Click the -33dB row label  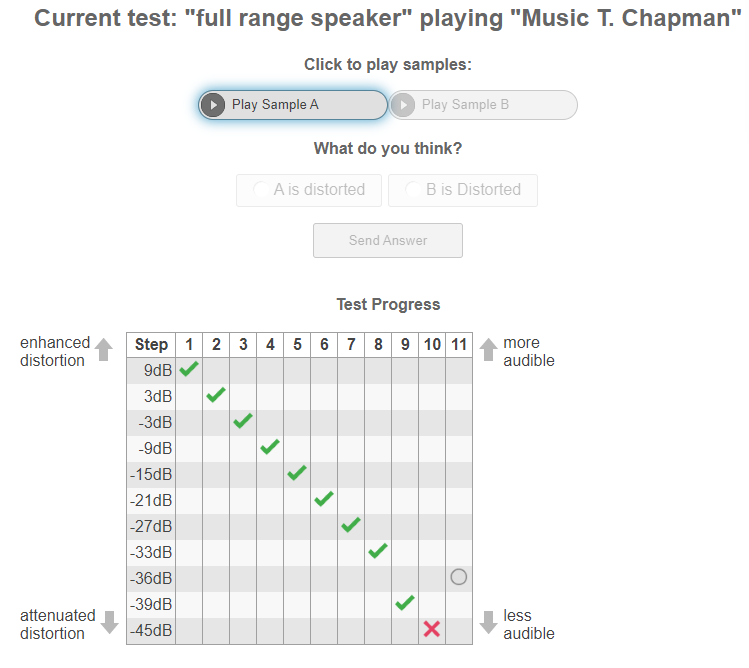point(151,552)
